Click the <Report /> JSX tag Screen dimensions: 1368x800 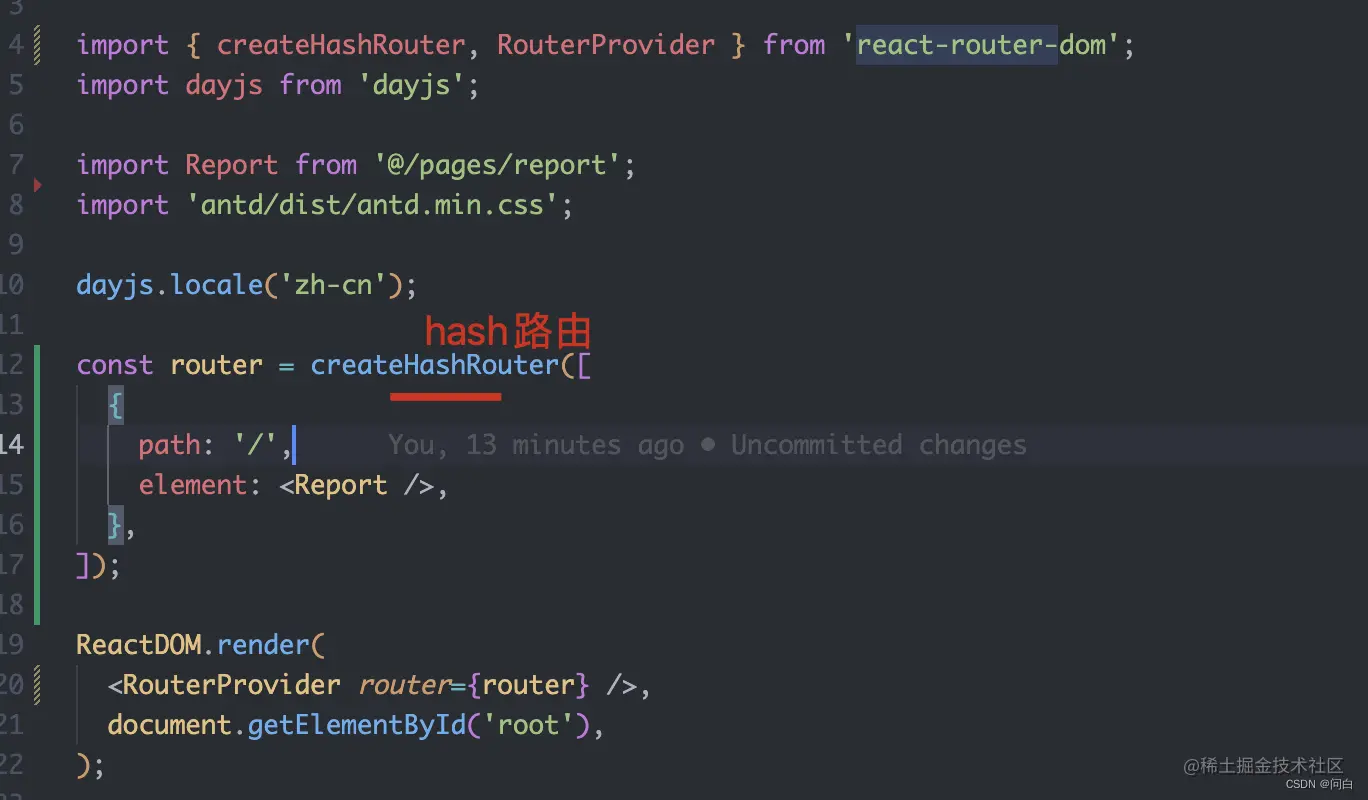pyautogui.click(x=356, y=485)
